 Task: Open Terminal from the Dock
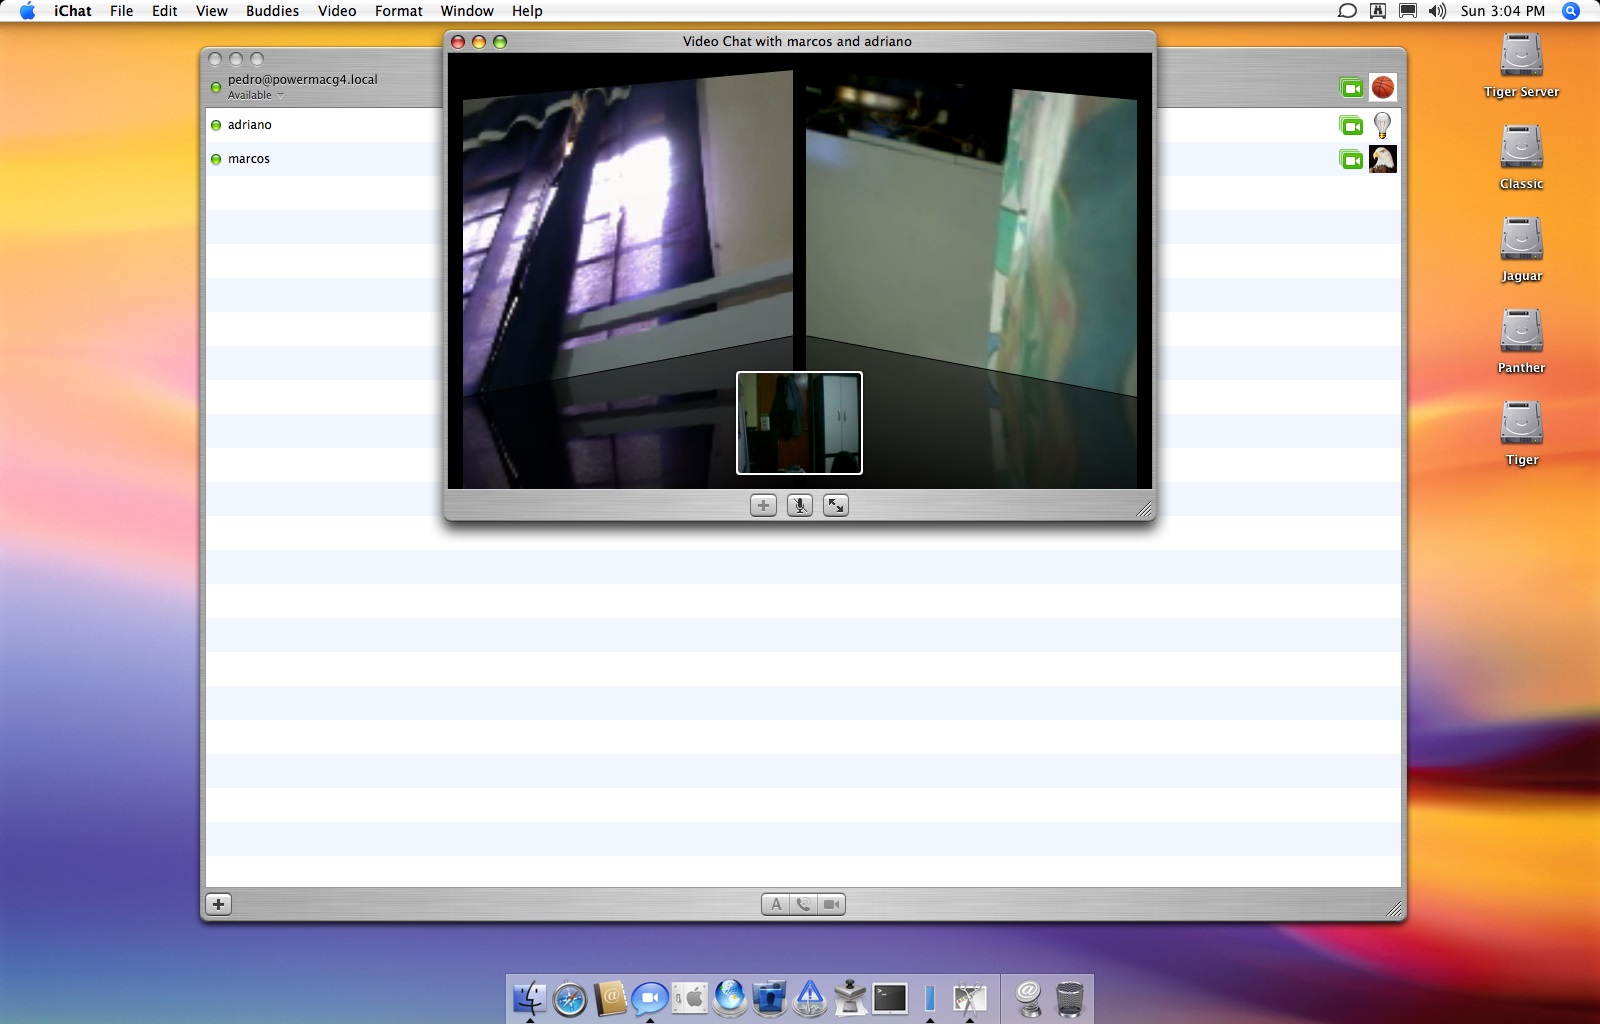point(890,998)
